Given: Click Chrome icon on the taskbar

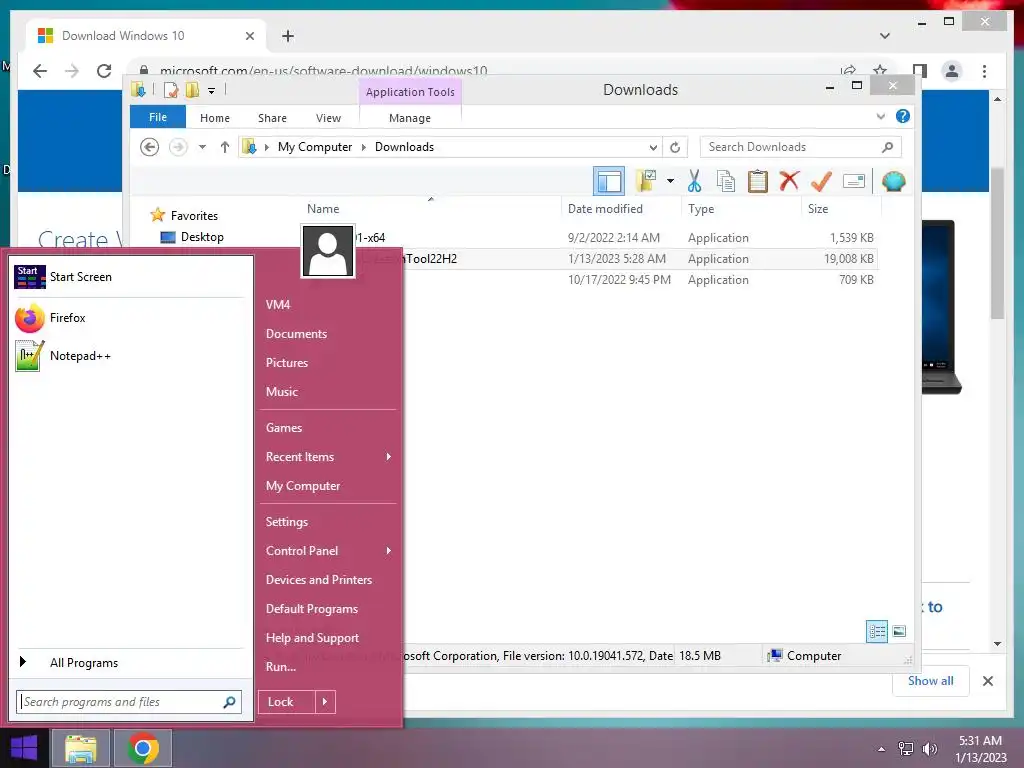Looking at the screenshot, I should pos(143,748).
